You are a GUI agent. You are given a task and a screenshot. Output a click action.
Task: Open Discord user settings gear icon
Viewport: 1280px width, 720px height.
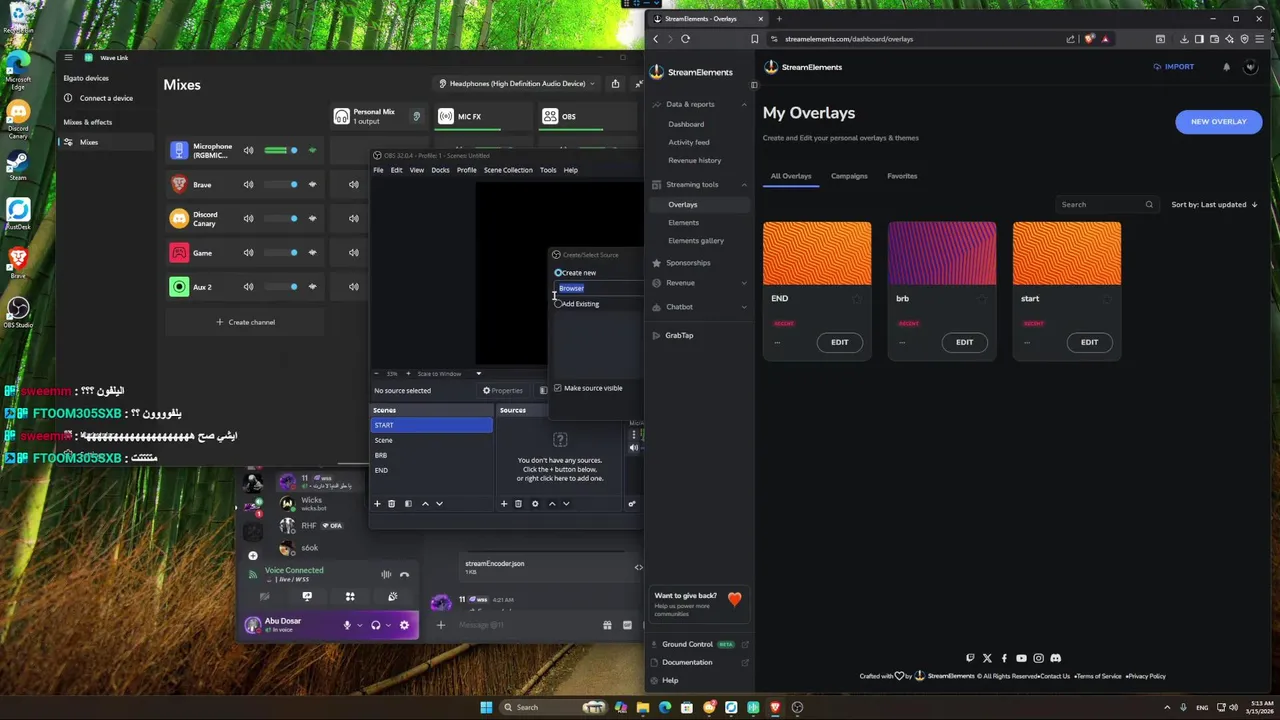[404, 625]
